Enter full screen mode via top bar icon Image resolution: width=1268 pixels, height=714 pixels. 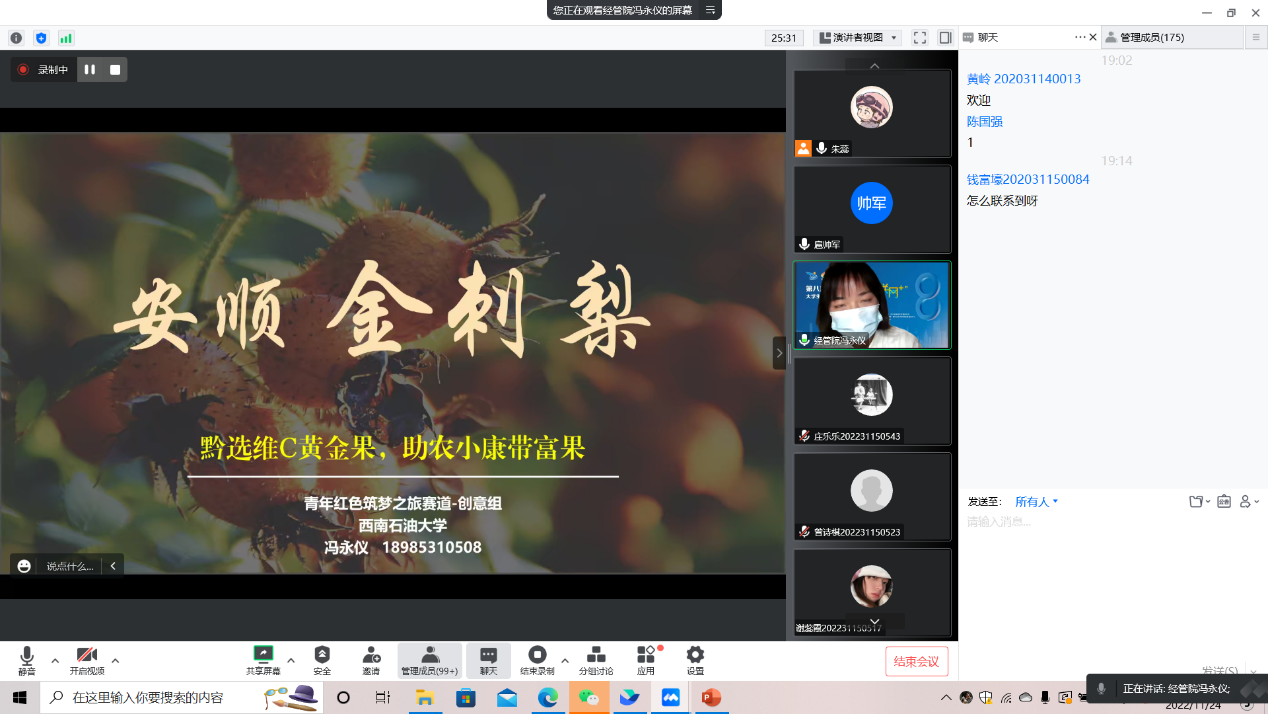(x=919, y=38)
